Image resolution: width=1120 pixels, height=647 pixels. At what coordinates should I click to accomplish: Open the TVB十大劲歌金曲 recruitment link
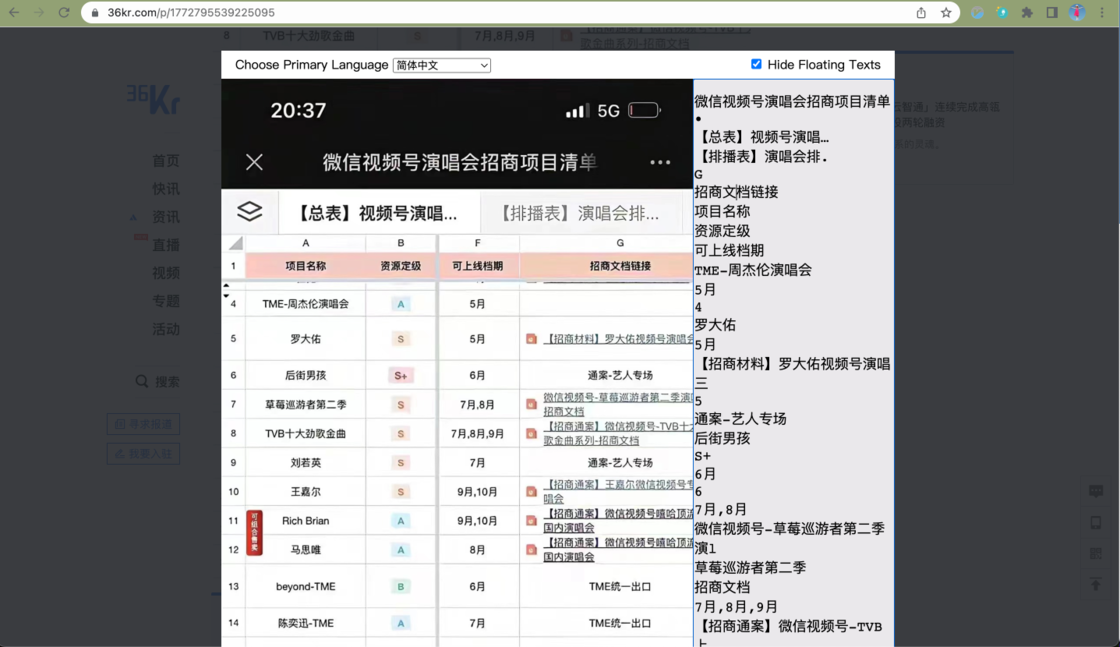(619, 433)
